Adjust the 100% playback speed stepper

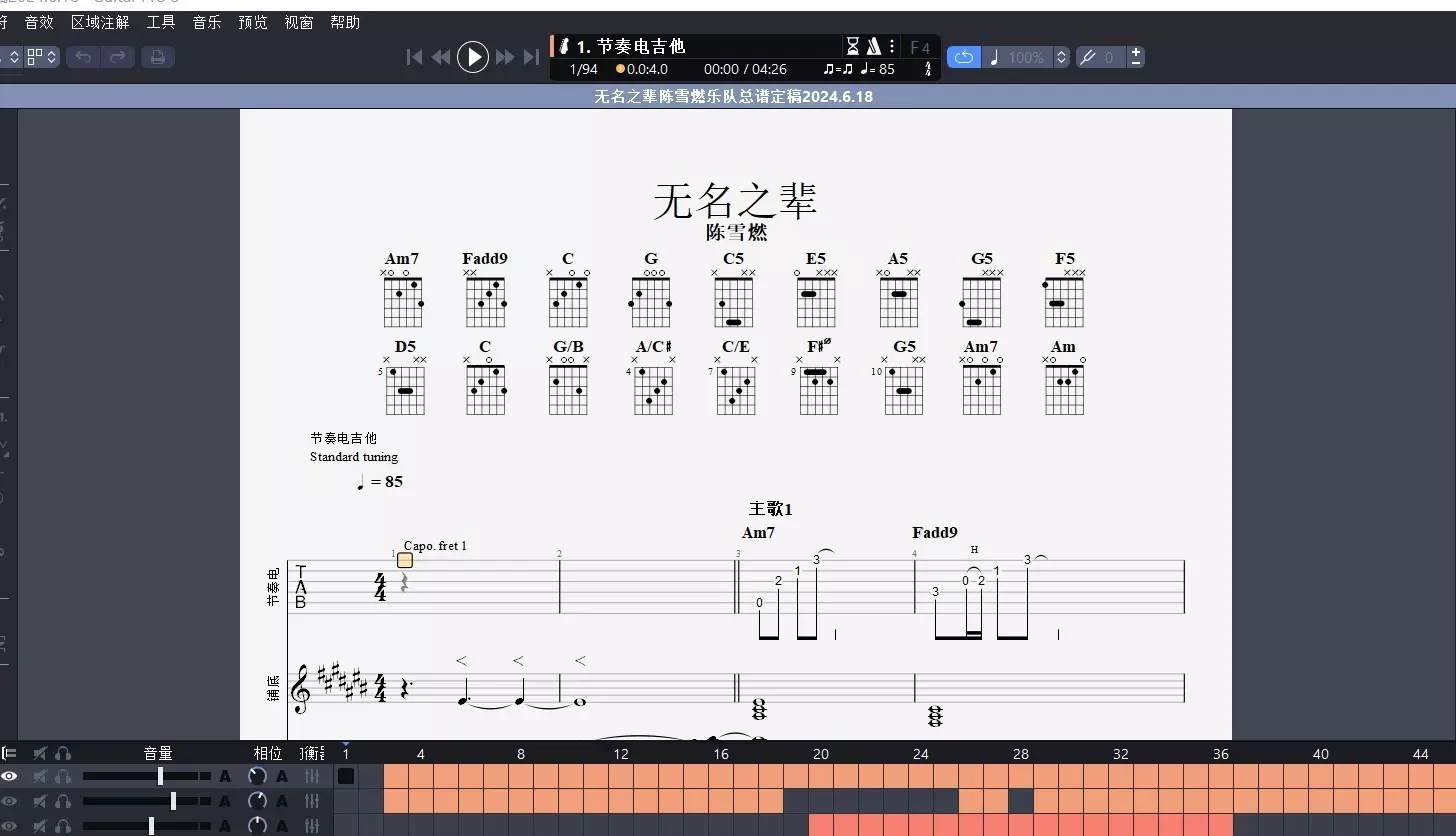pos(1062,57)
